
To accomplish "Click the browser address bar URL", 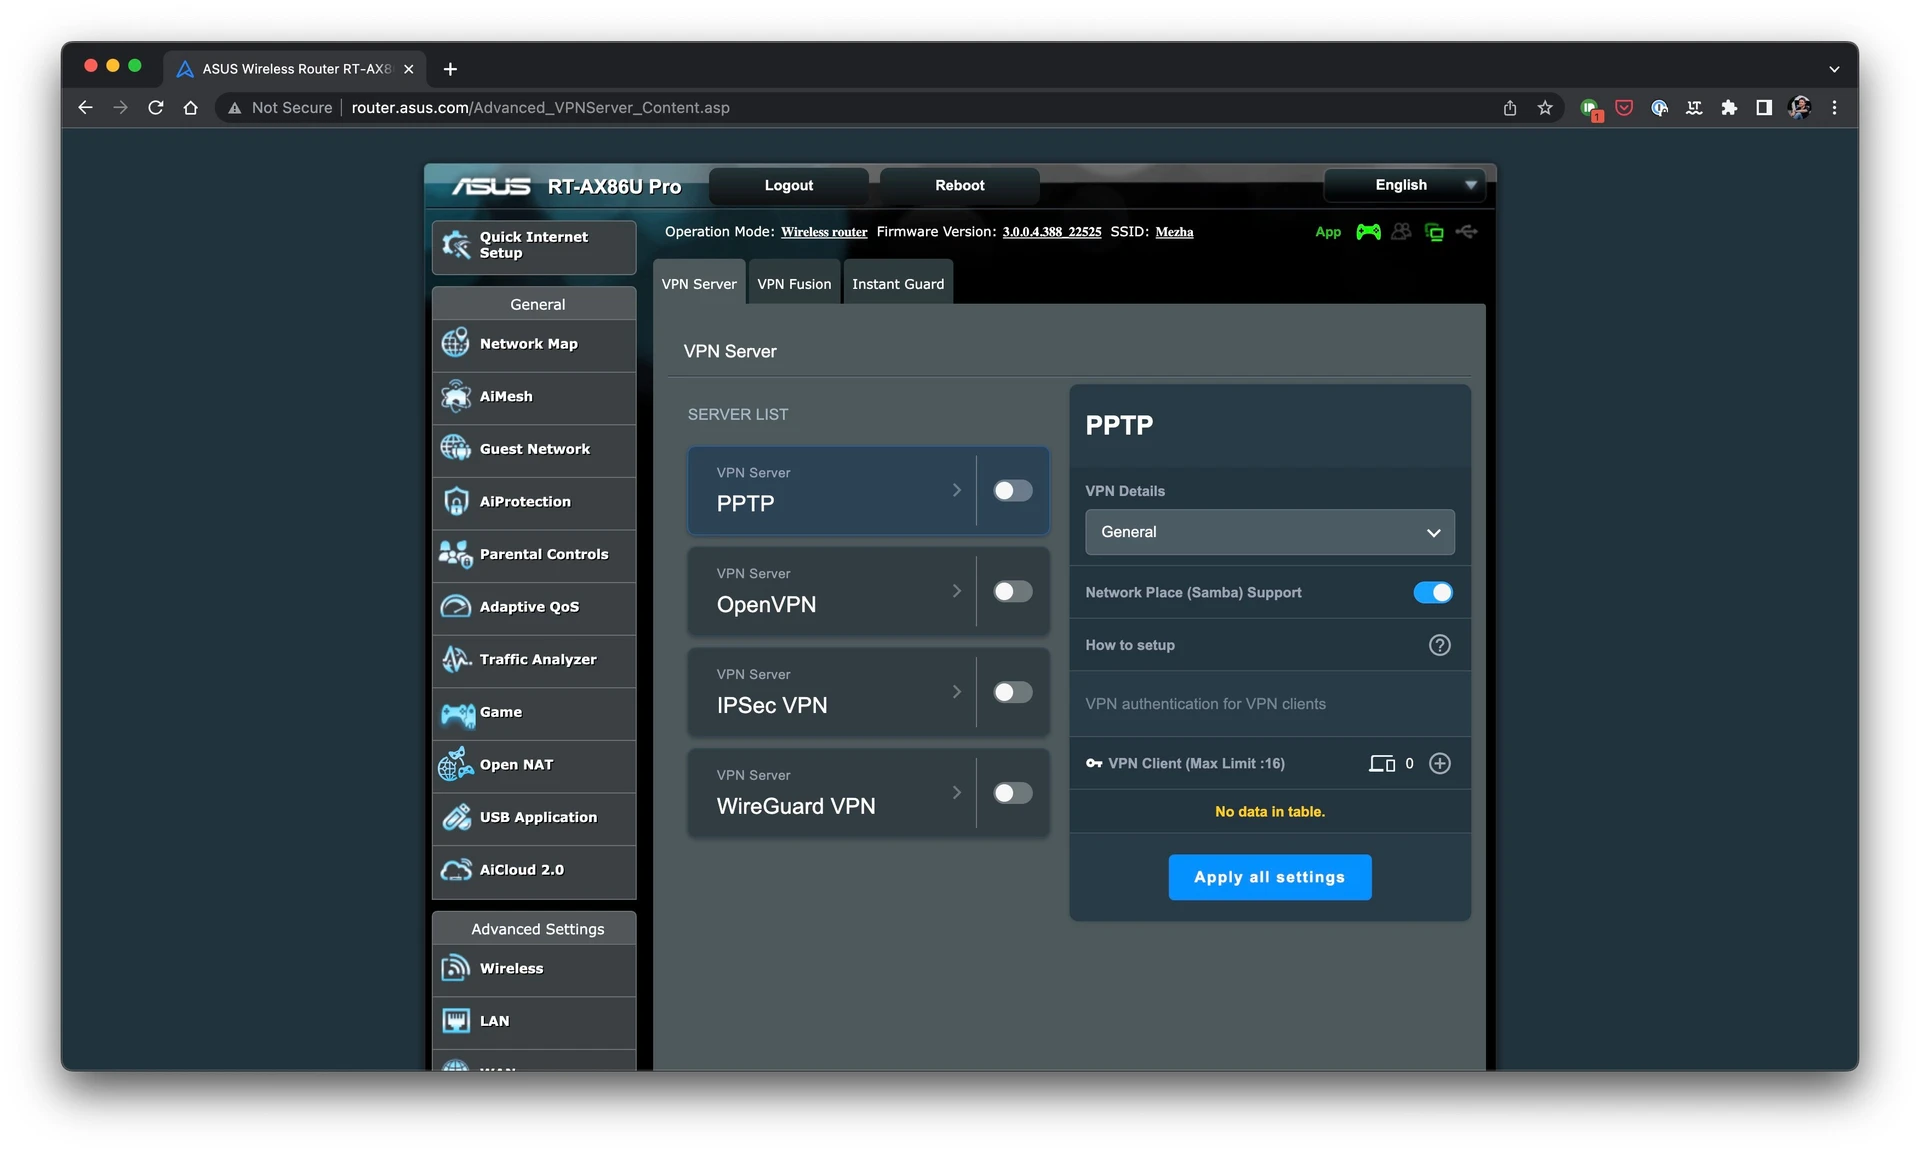I will [x=540, y=107].
